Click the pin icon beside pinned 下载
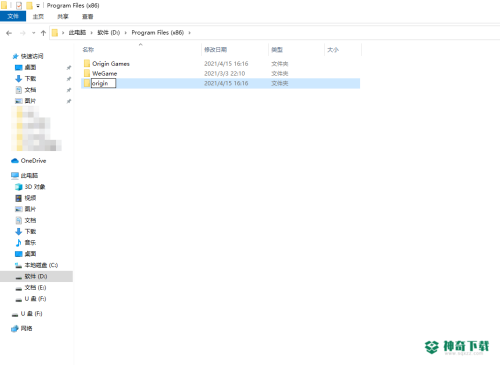This screenshot has height=365, width=500. point(69,79)
